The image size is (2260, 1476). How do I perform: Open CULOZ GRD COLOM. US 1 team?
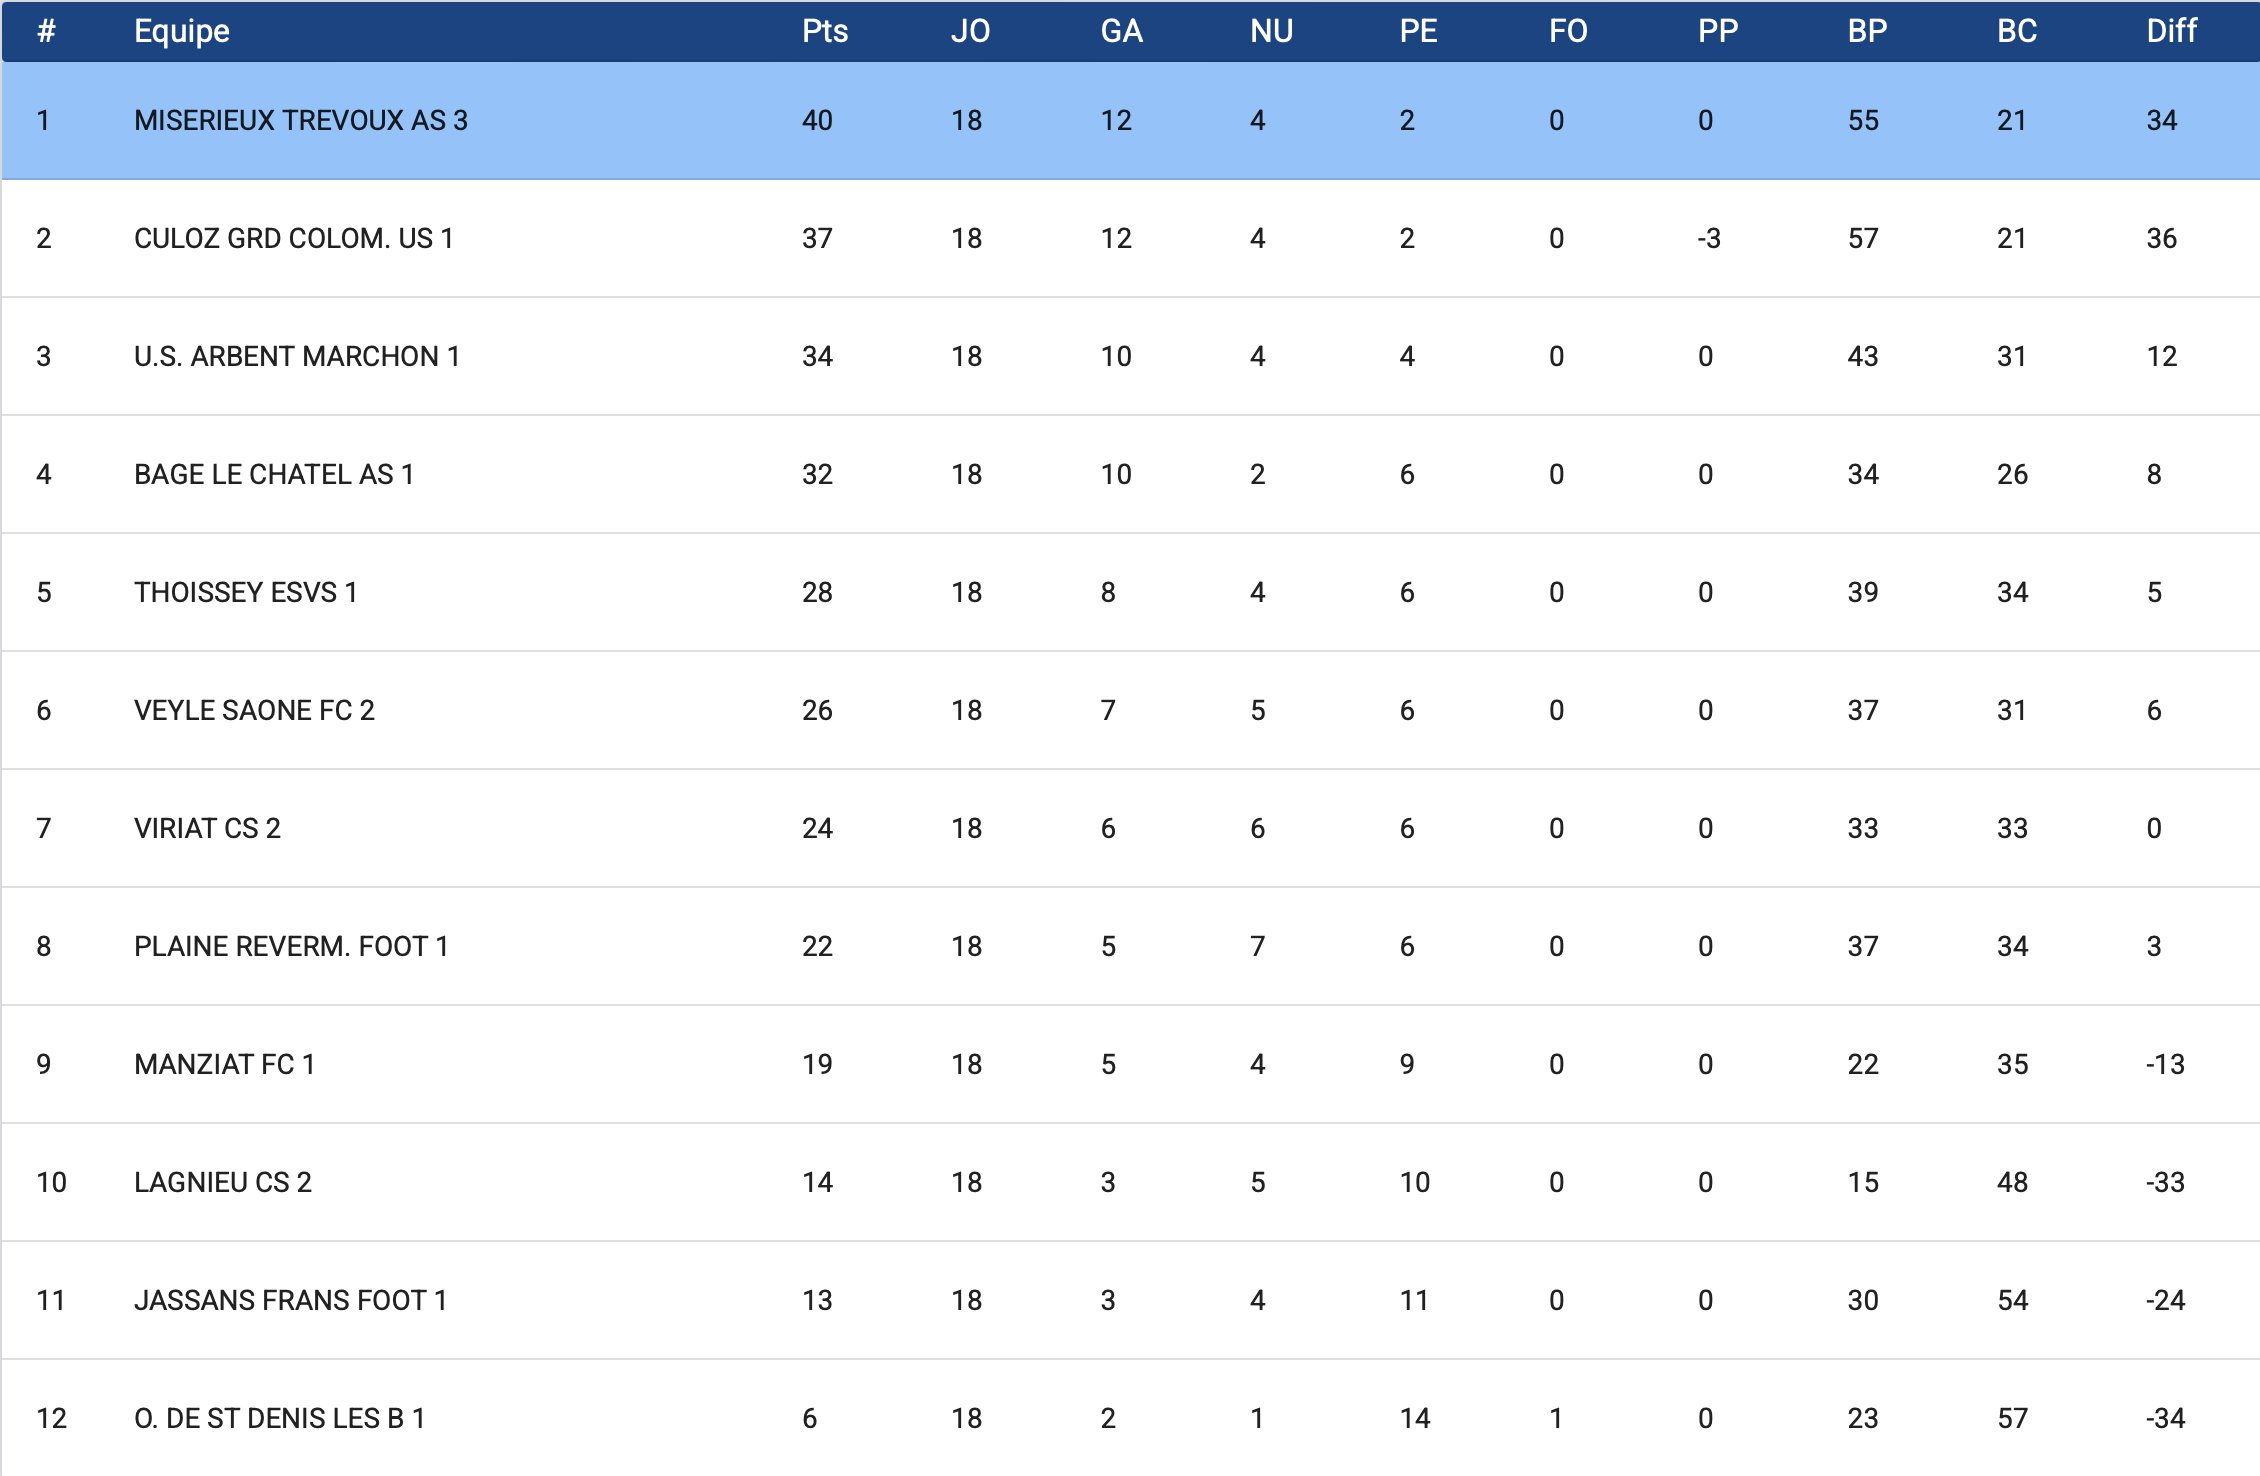click(294, 239)
